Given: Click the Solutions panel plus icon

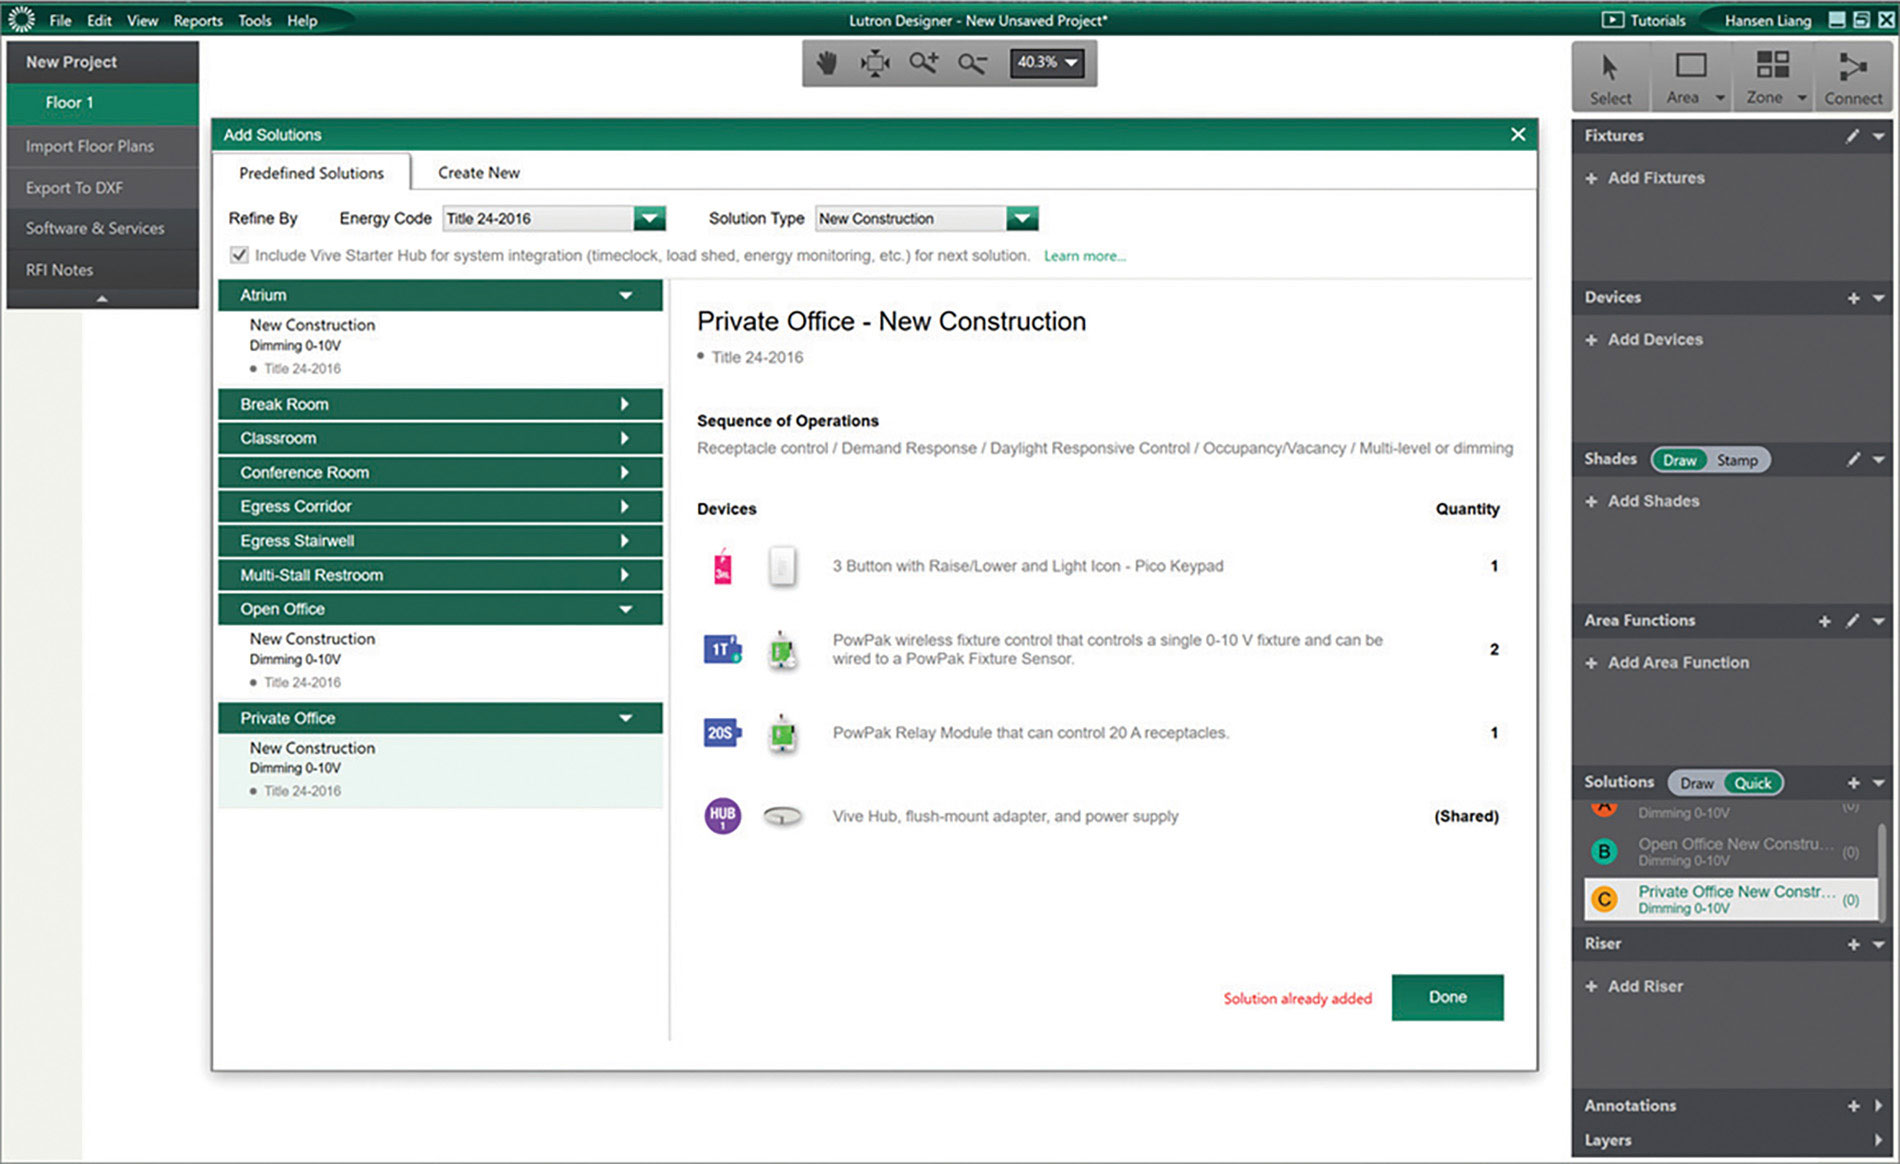Looking at the screenshot, I should 1853,783.
